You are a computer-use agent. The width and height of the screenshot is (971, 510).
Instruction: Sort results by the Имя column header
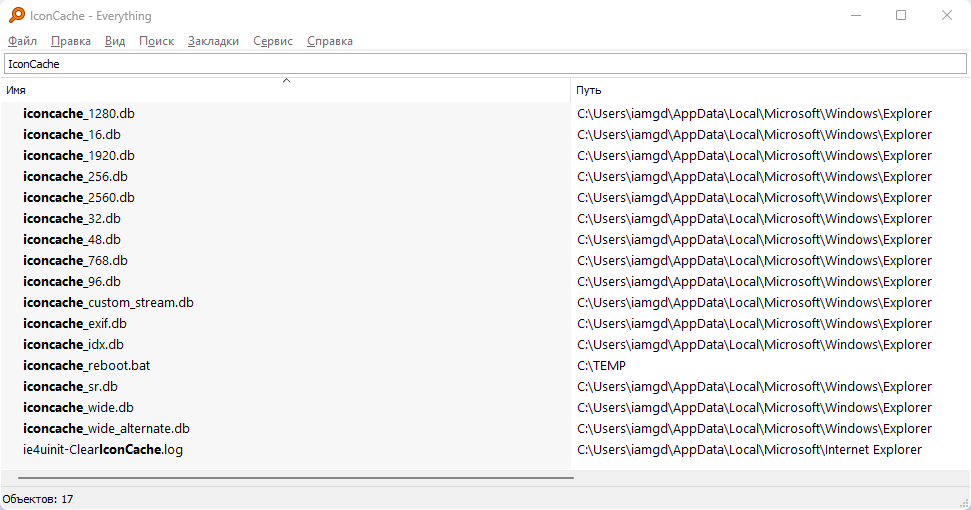(x=200, y=90)
